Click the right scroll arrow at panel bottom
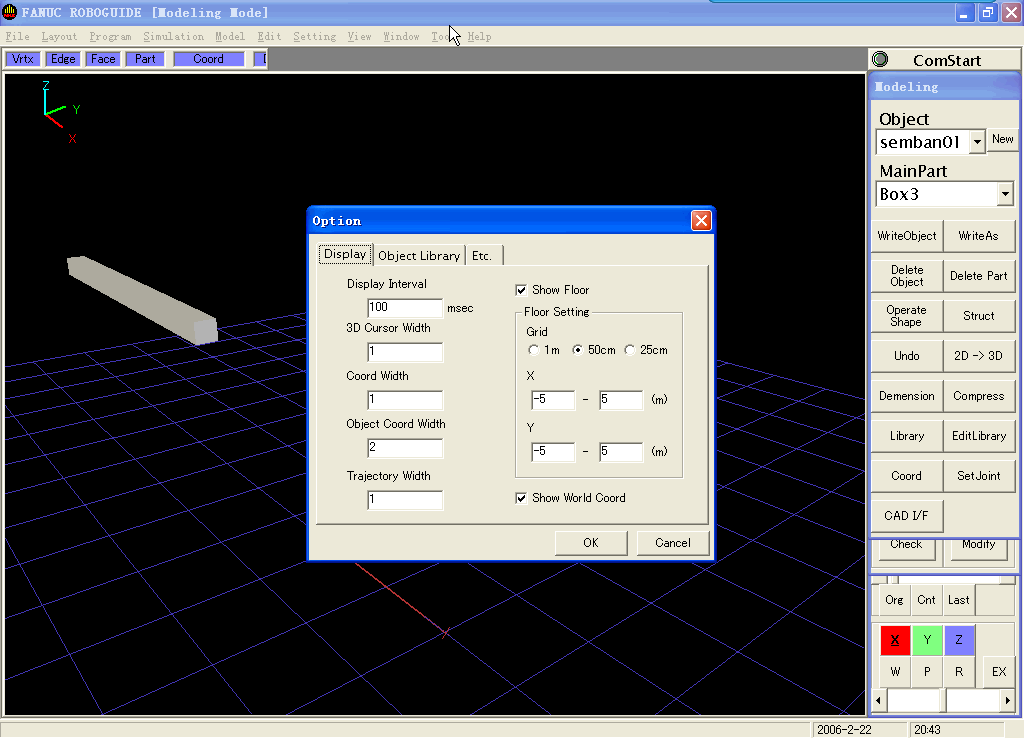Viewport: 1024px width, 738px height. click(x=1008, y=701)
